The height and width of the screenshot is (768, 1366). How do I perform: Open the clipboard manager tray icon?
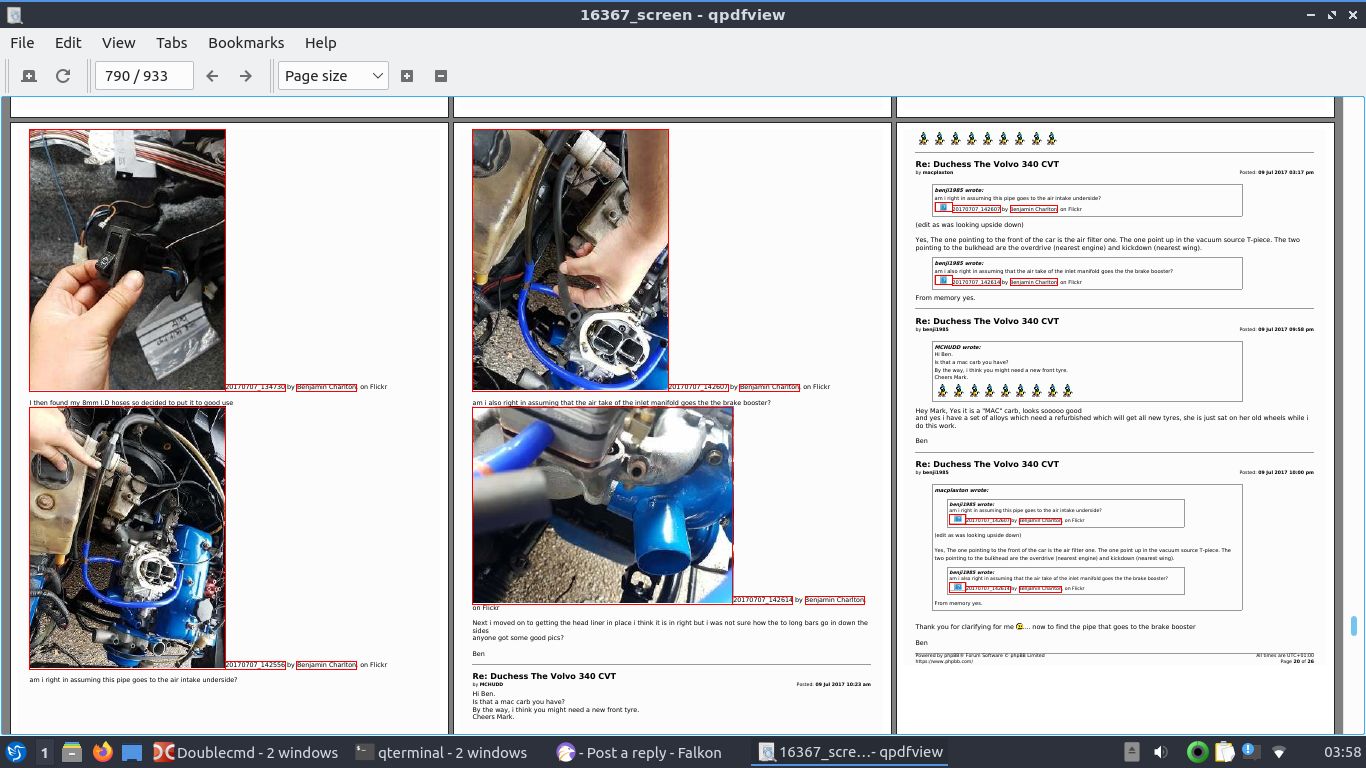click(1224, 752)
